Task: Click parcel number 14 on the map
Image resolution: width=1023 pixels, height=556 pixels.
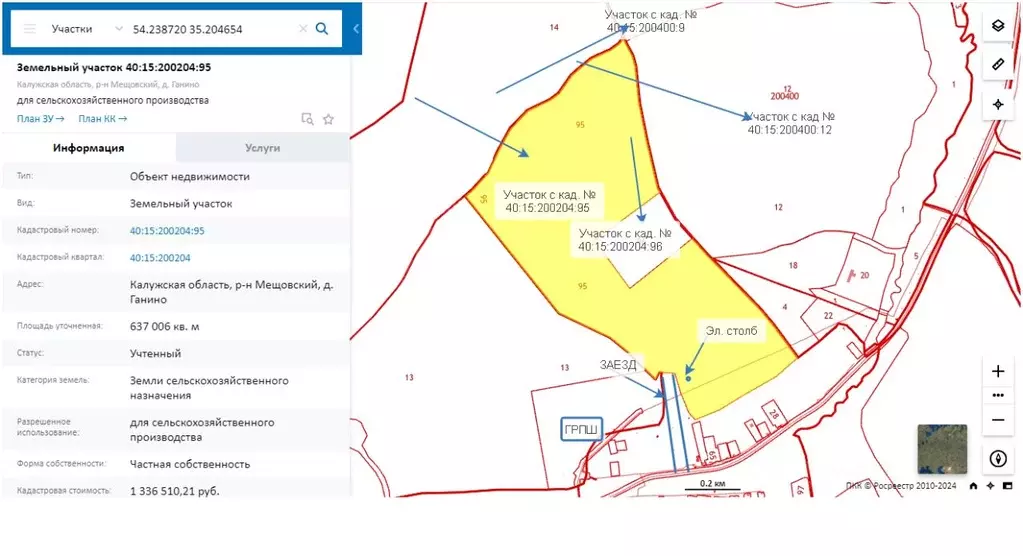Action: pyautogui.click(x=554, y=27)
